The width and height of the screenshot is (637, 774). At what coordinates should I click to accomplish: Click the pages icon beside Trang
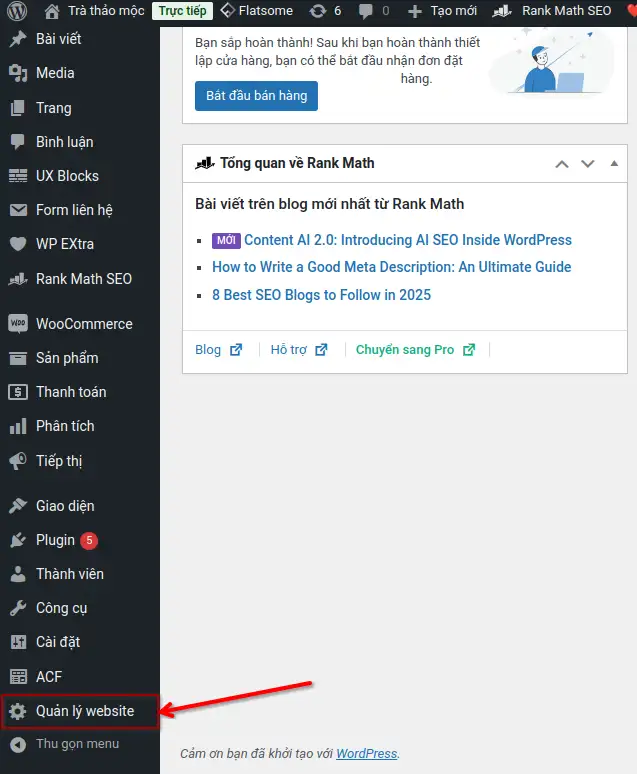point(18,108)
